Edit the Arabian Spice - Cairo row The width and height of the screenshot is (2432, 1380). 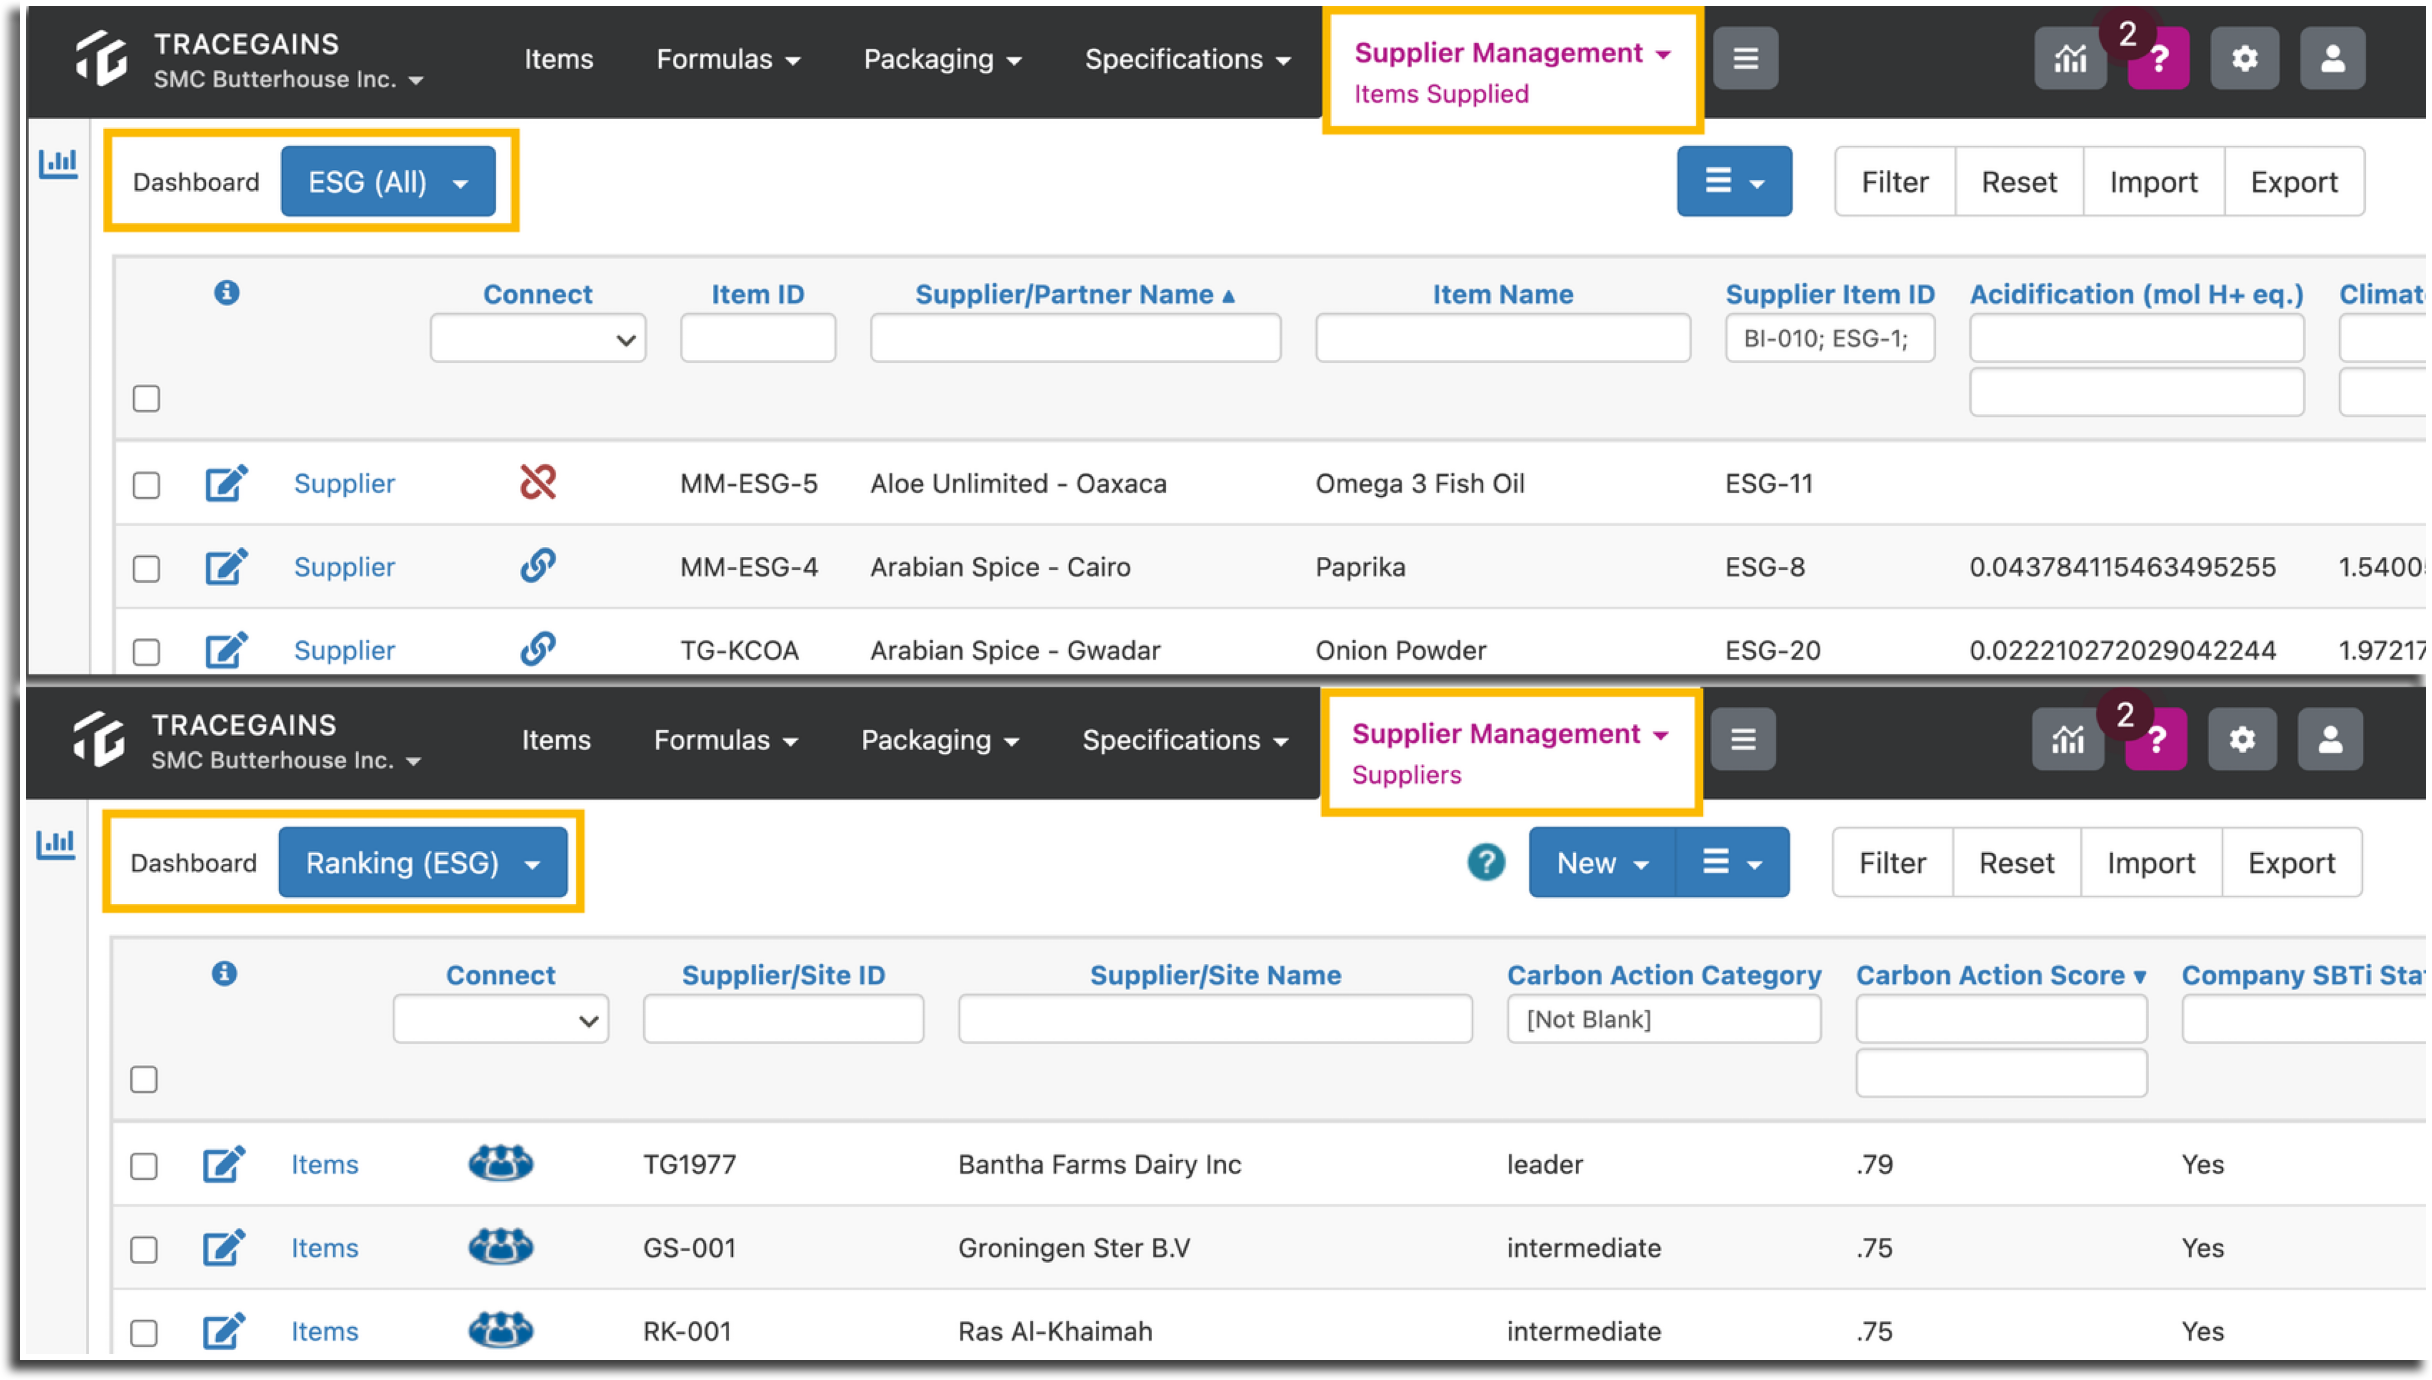[226, 567]
